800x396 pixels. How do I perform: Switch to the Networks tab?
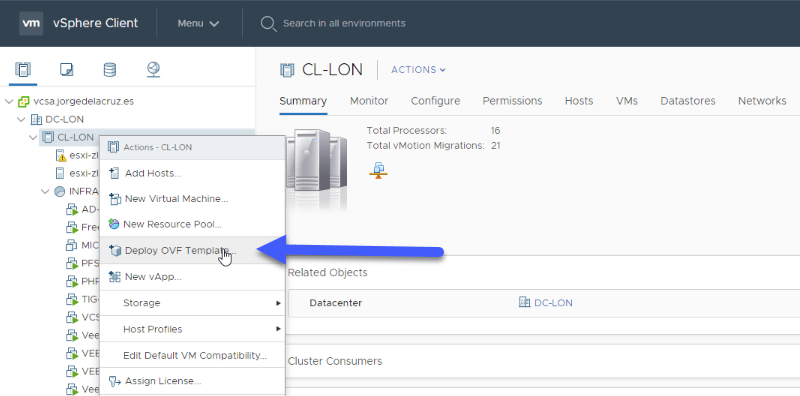click(x=762, y=101)
